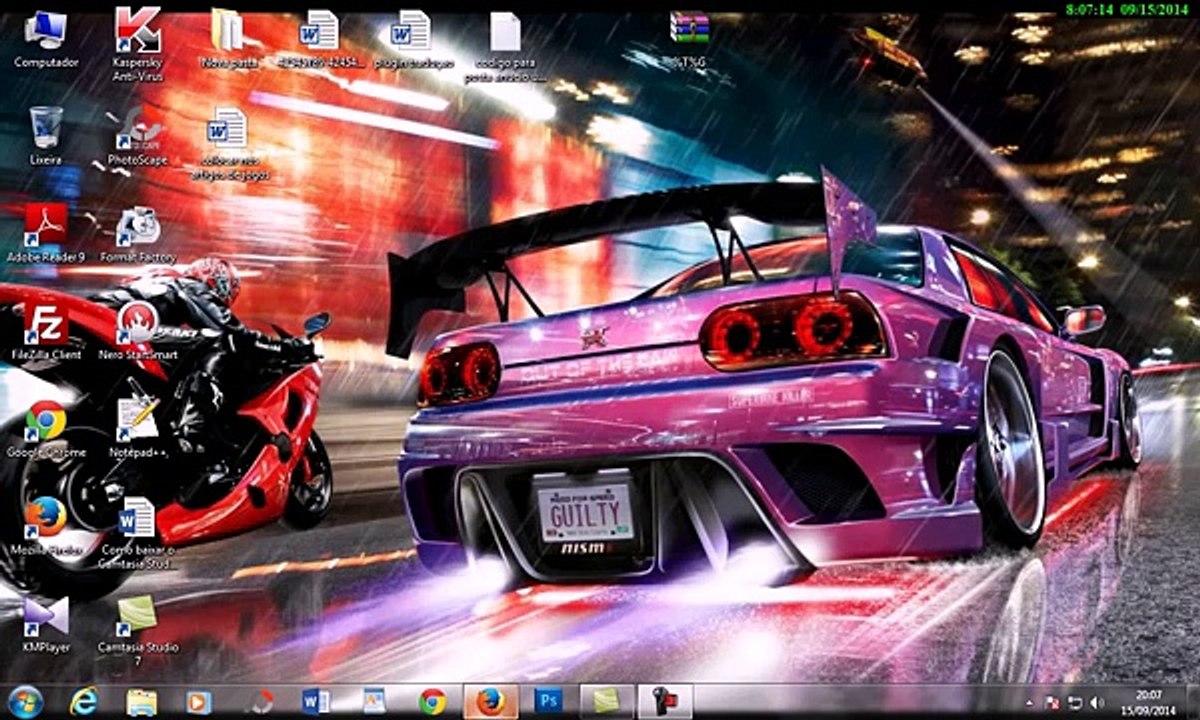Show hidden system tray icons
Viewport: 1200px width, 720px height.
pyautogui.click(x=1031, y=702)
